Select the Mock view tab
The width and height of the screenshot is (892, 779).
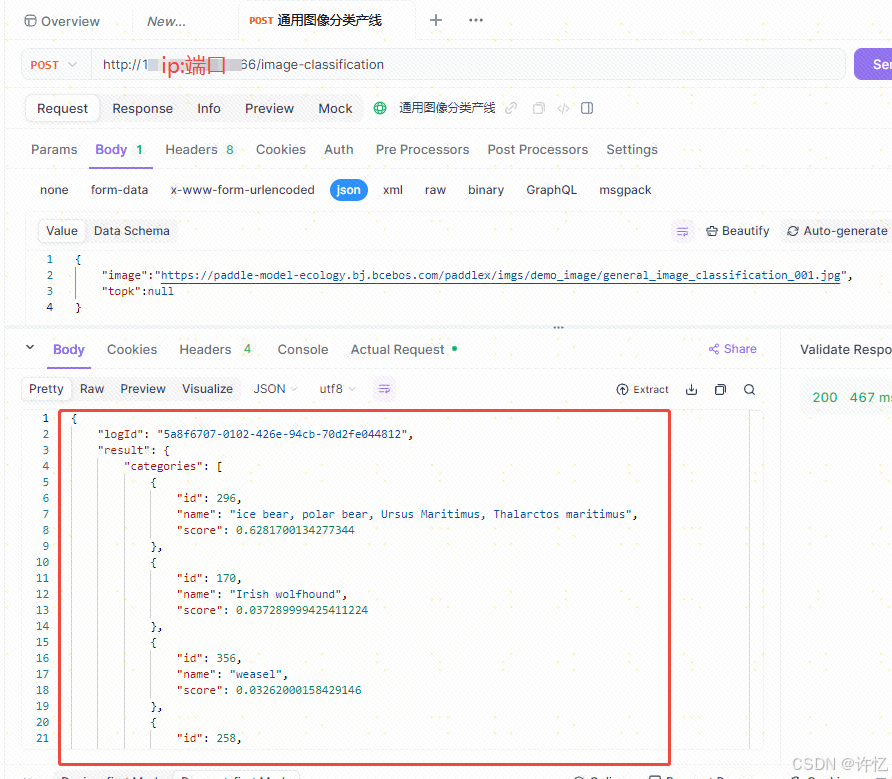[x=335, y=108]
